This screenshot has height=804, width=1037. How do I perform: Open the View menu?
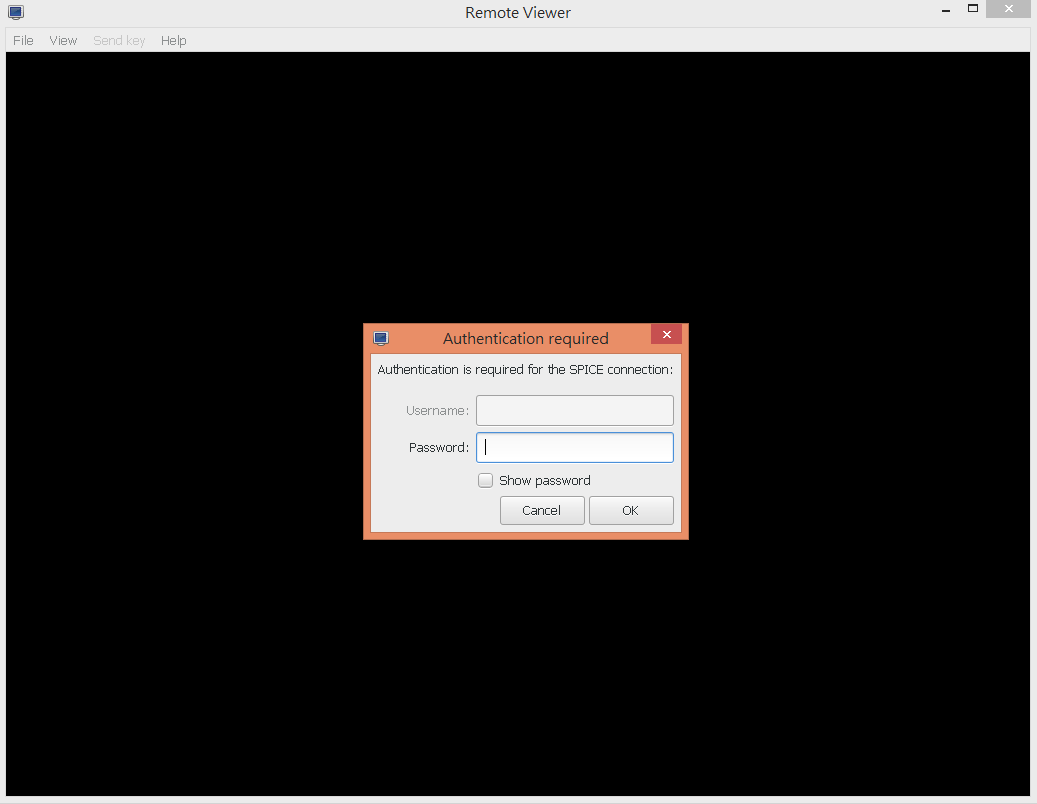click(63, 40)
